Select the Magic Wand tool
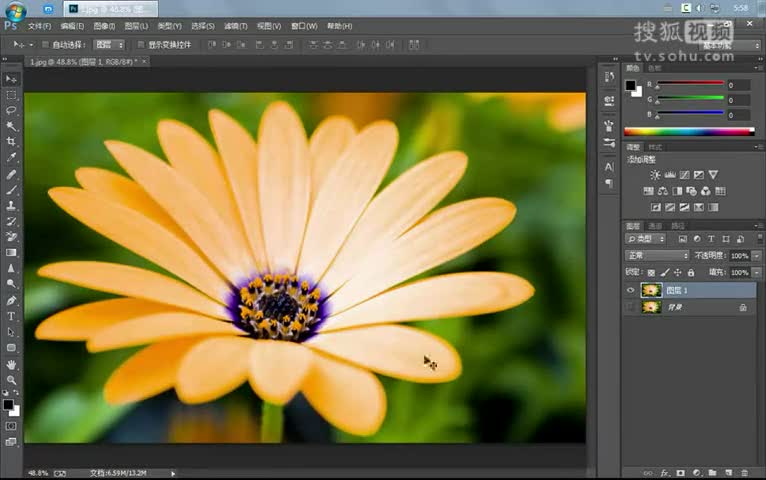Screen dimensions: 766x480 point(11,126)
